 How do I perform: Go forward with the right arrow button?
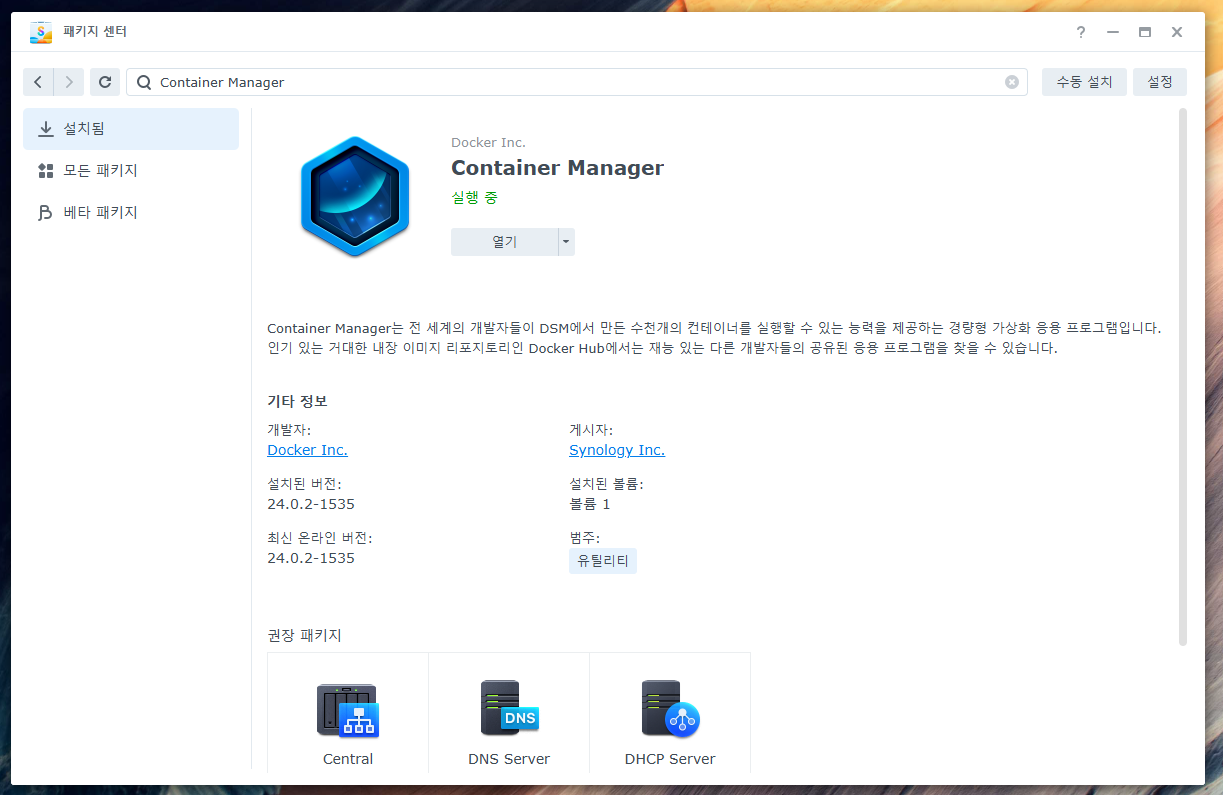pos(69,82)
